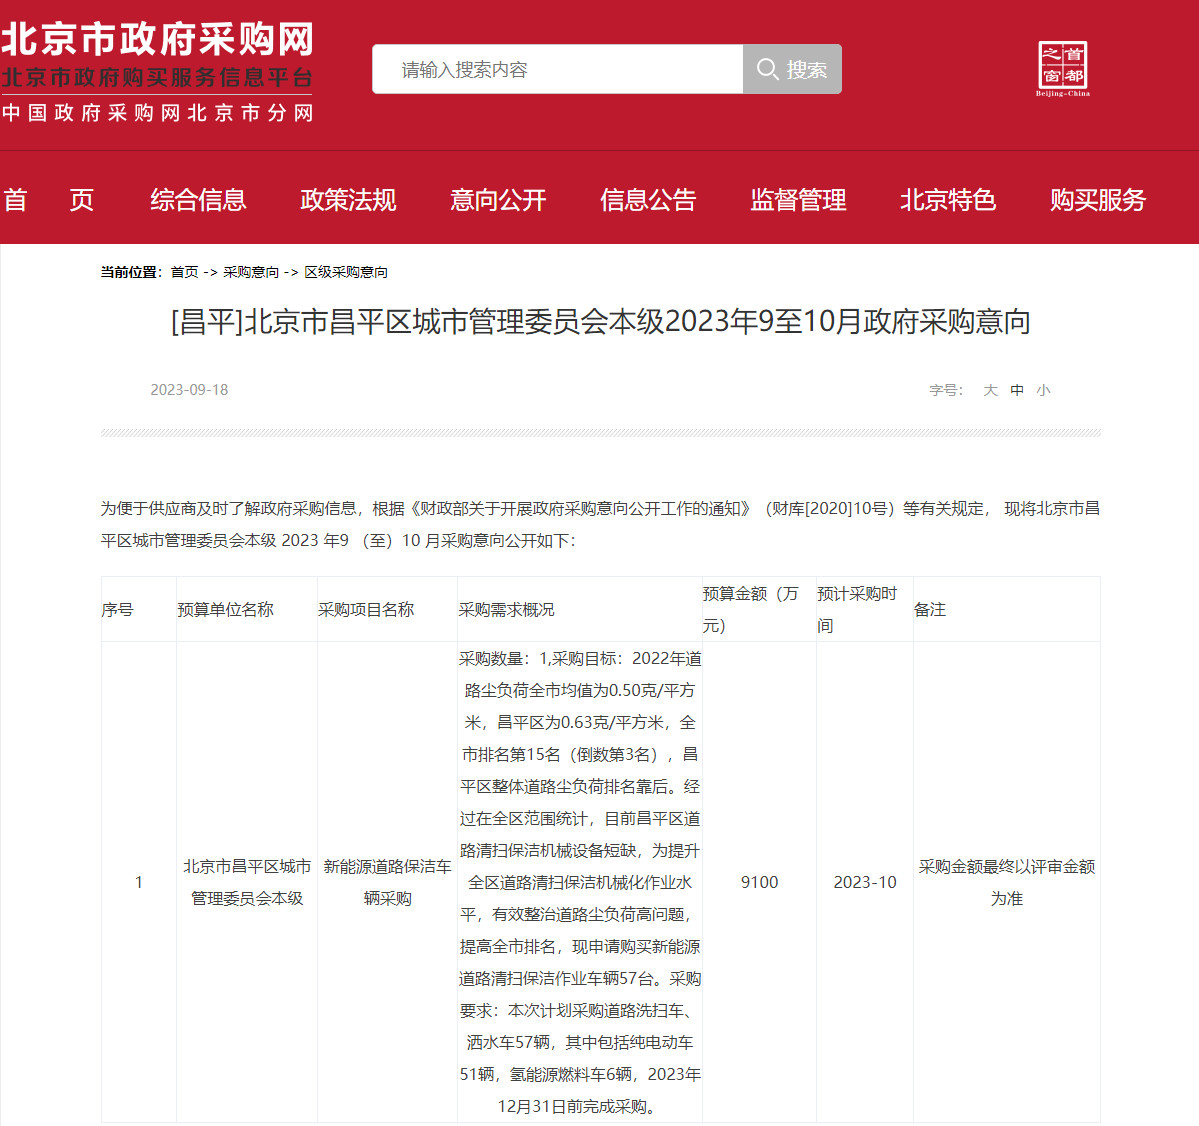1199x1126 pixels.
Task: Click the intro paragraph mentioning 财库[2020]10号
Action: (x=600, y=524)
